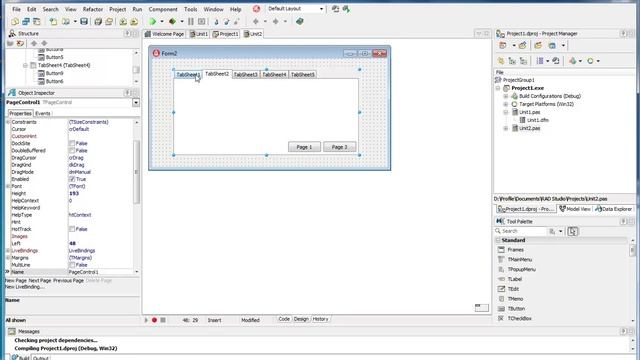Screen dimensions: 640x360
Task: Uncheck the Enabled True checkbox
Action: [x=72, y=179]
